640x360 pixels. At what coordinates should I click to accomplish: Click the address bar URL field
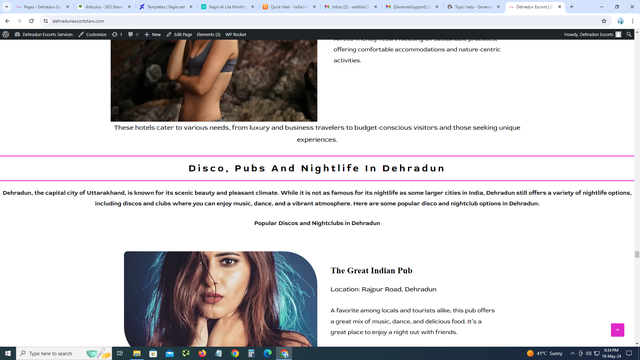tap(318, 21)
